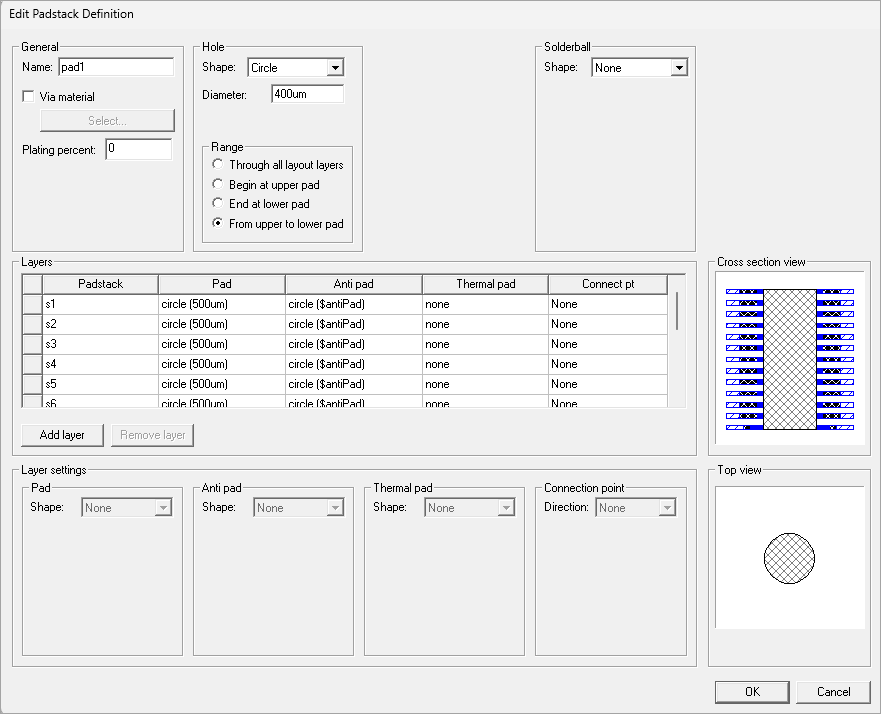Click the Layers table vertical scrollbar thumb
Screen dimensions: 881x714
click(x=677, y=311)
